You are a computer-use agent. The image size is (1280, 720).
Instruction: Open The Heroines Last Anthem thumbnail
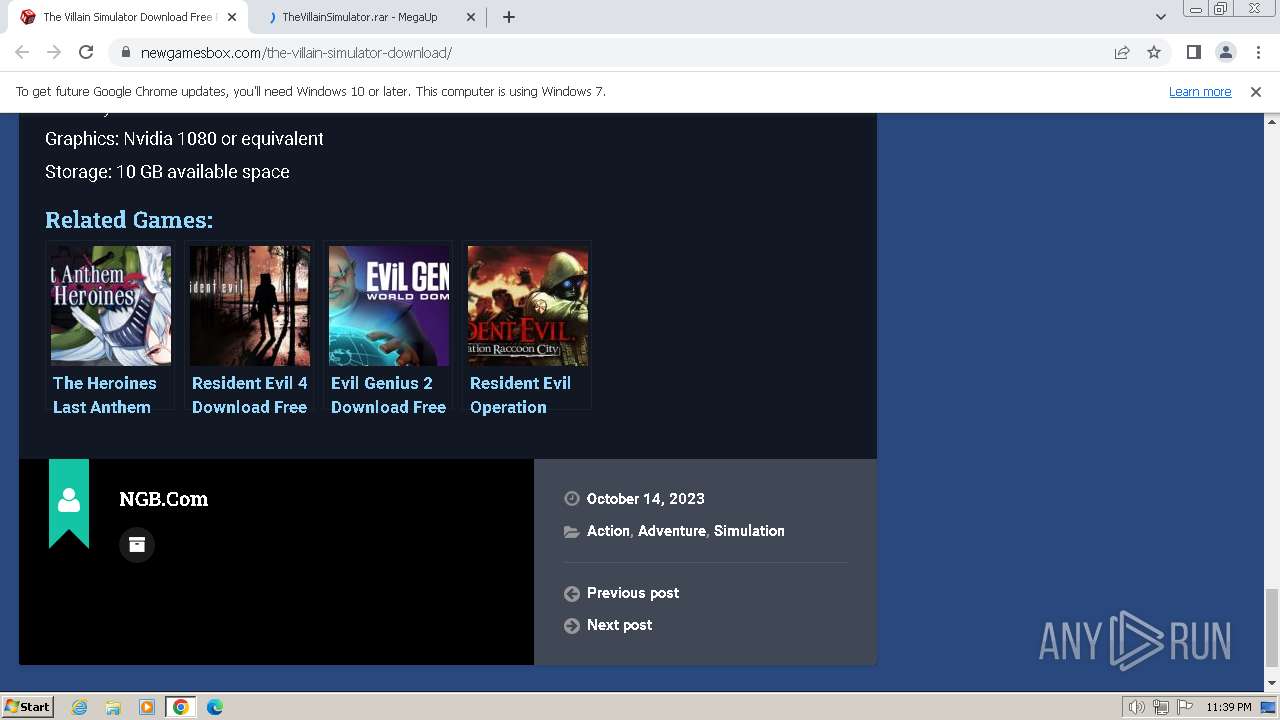[111, 306]
